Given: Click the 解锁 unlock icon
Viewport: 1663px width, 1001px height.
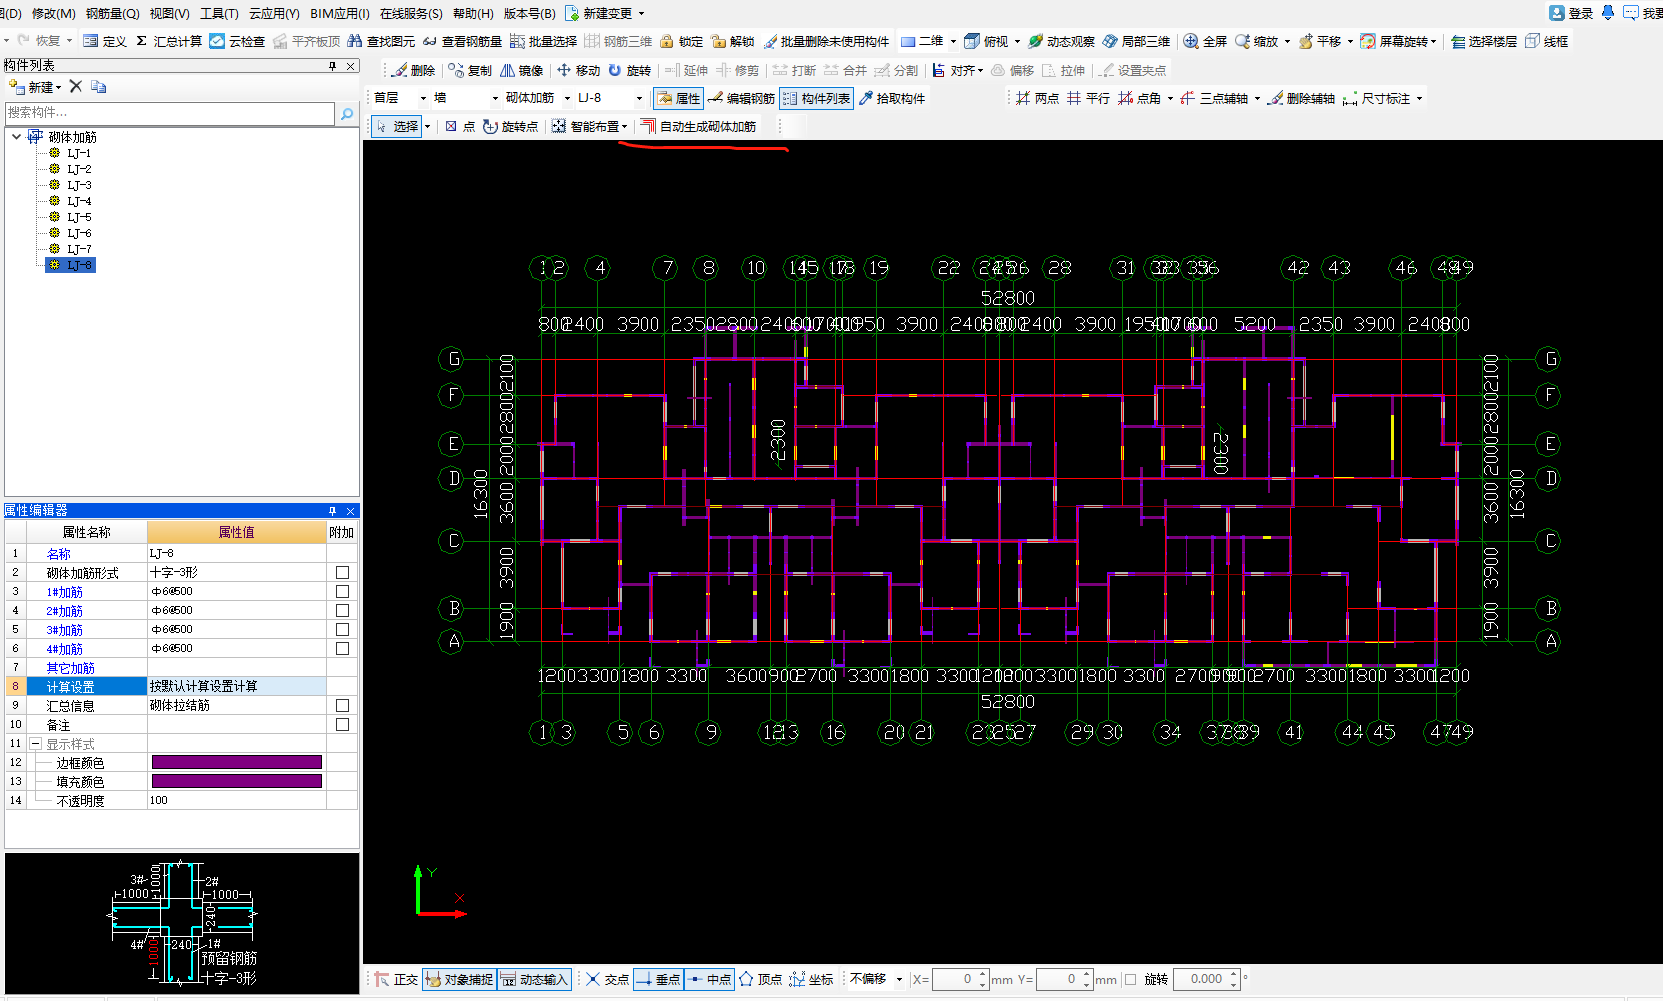Looking at the screenshot, I should point(718,41).
